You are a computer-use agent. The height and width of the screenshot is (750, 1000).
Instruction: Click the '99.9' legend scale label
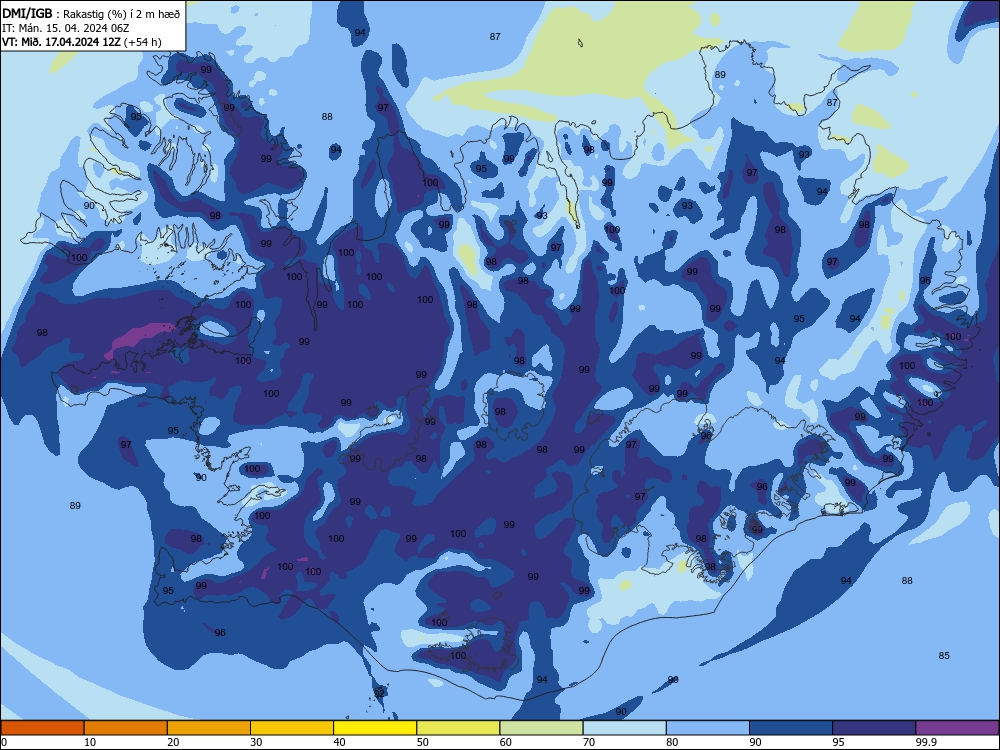click(926, 742)
